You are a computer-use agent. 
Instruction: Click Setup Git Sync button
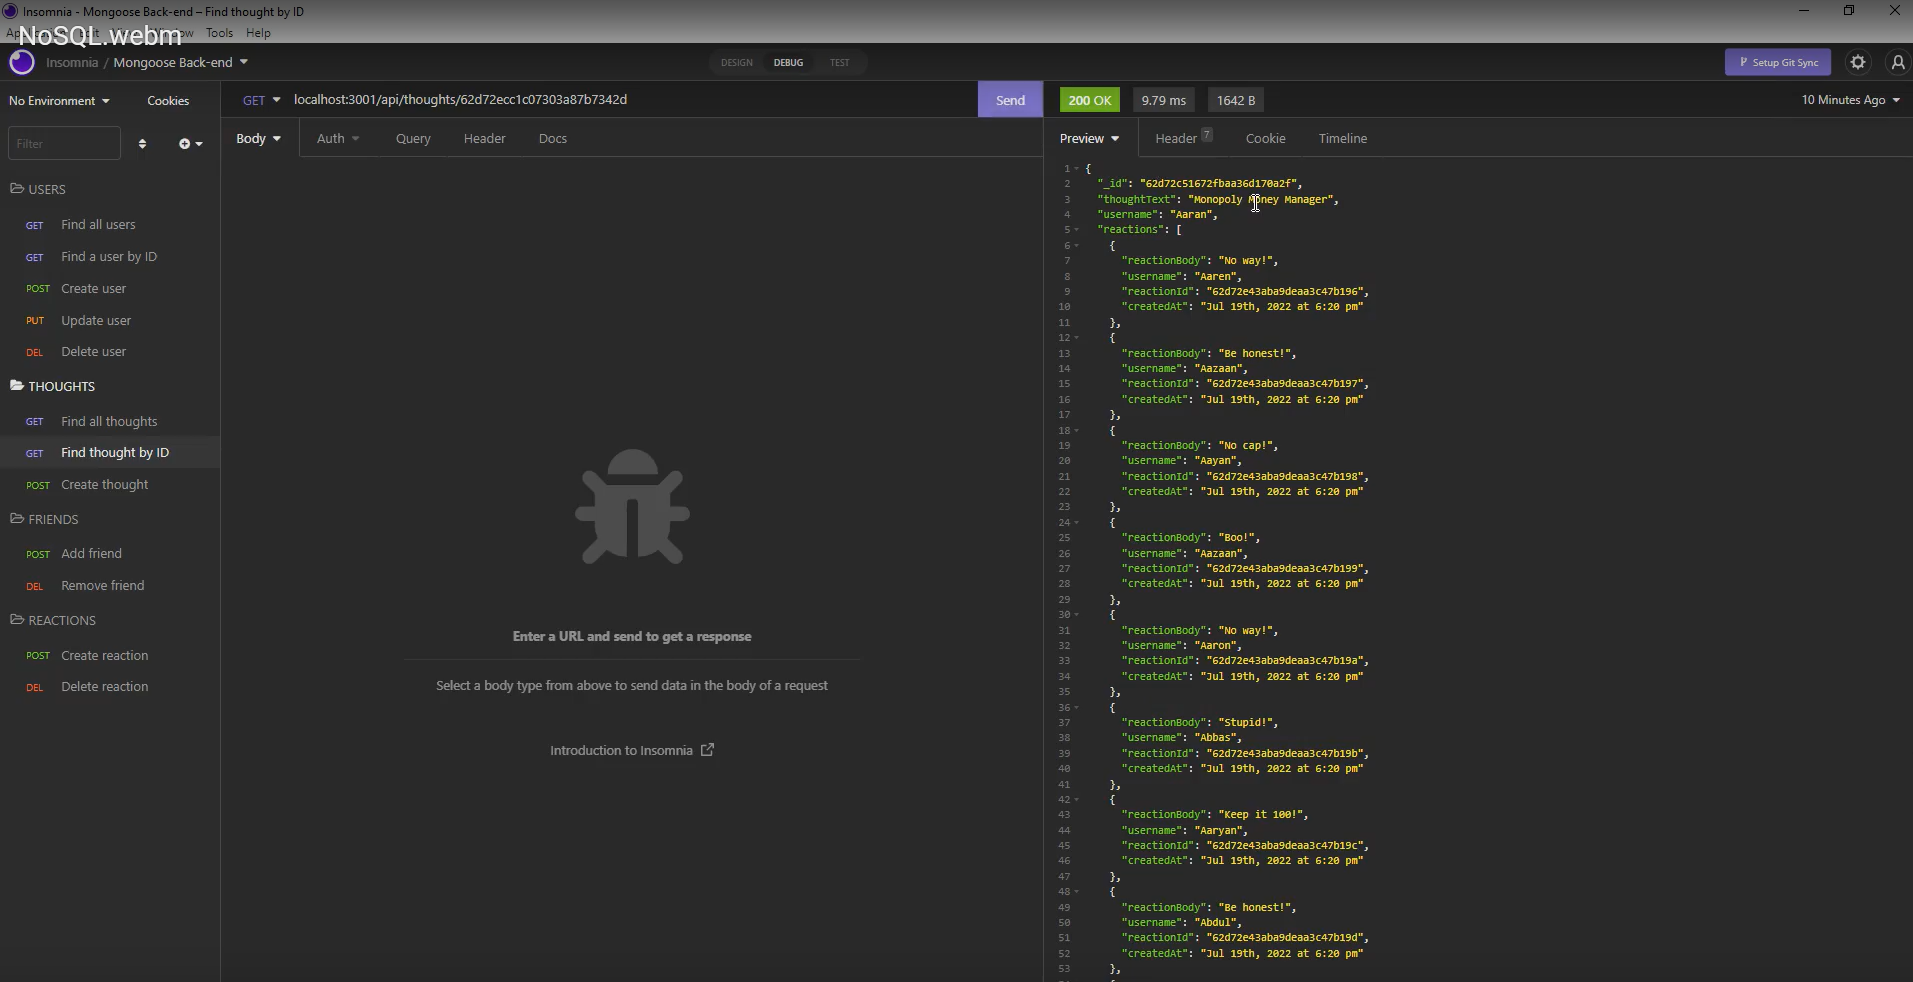pyautogui.click(x=1778, y=62)
